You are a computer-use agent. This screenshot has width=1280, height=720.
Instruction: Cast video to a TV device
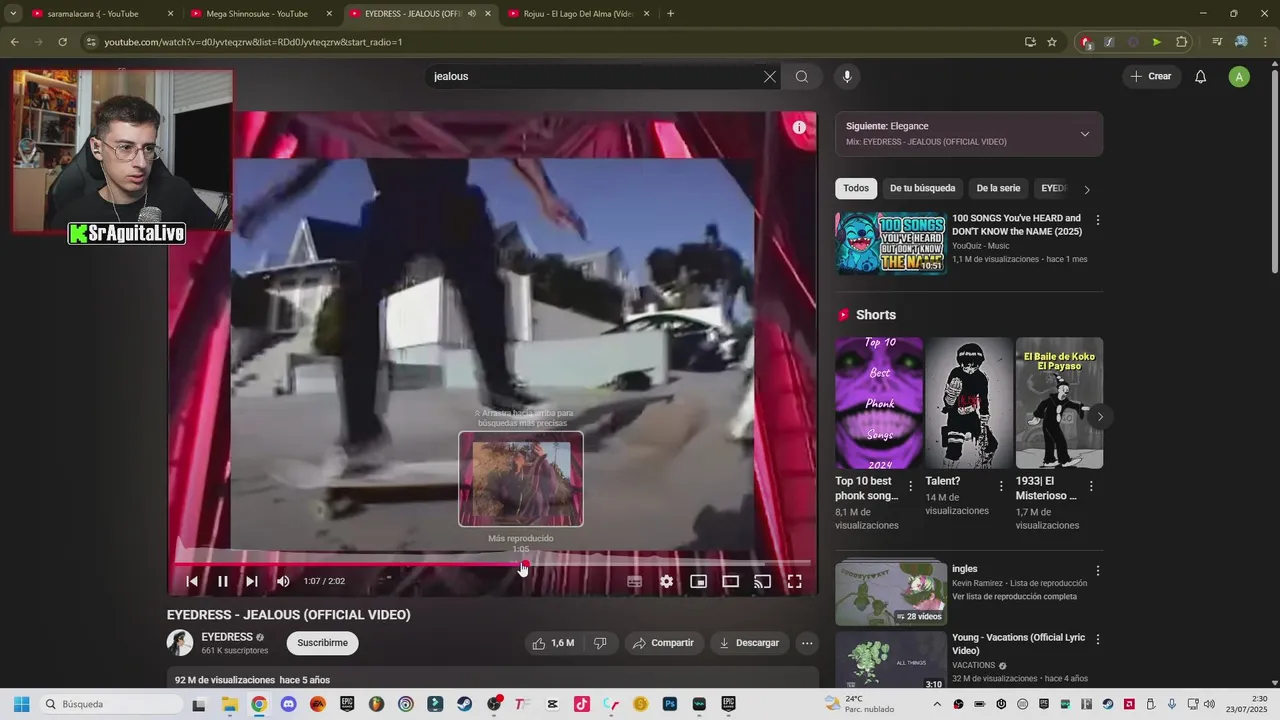(762, 581)
